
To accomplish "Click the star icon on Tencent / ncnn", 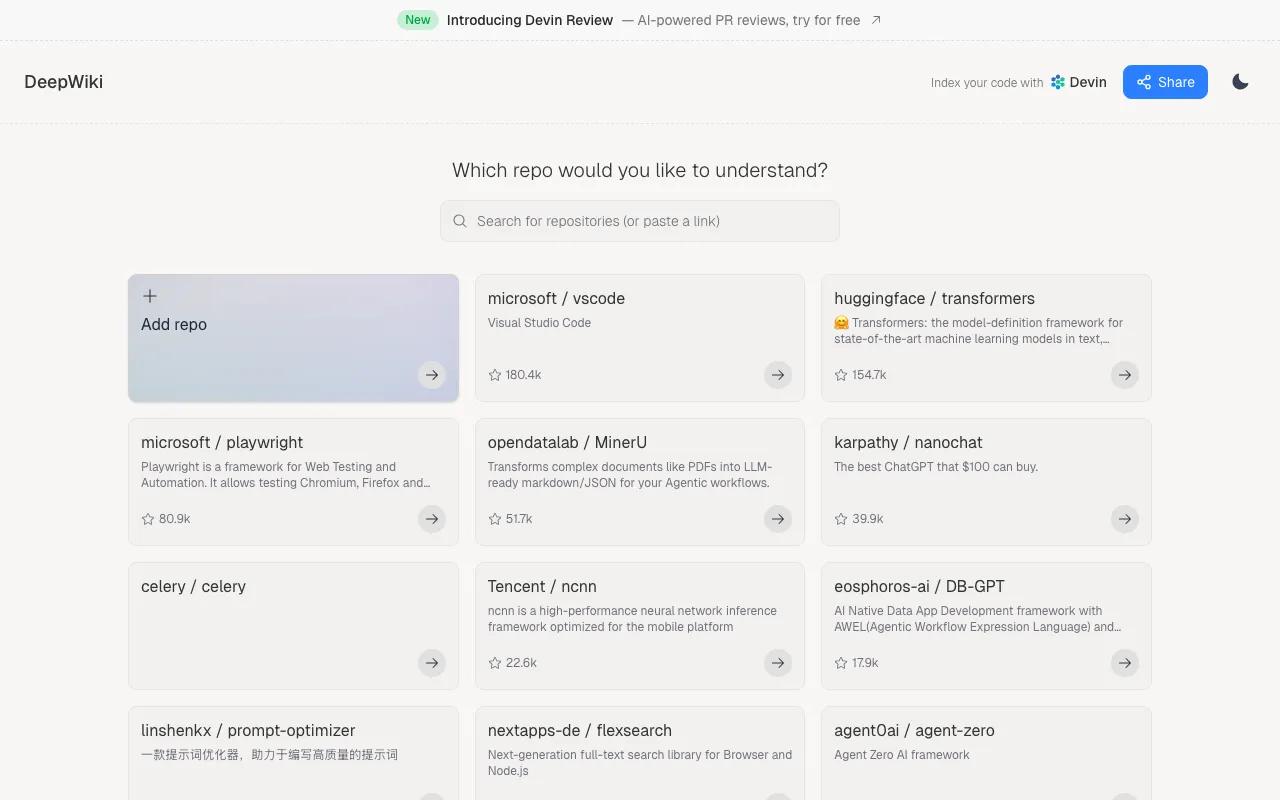I will click(495, 663).
